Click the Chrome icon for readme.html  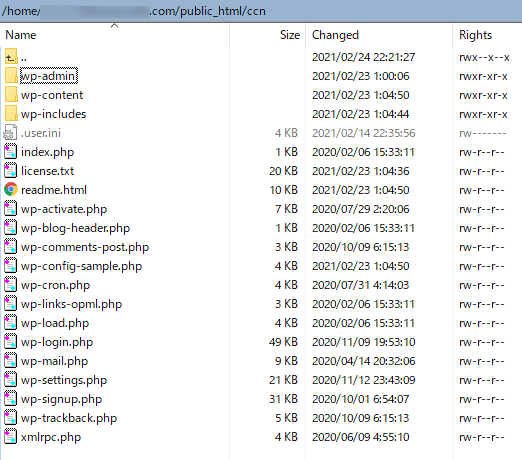pos(11,190)
